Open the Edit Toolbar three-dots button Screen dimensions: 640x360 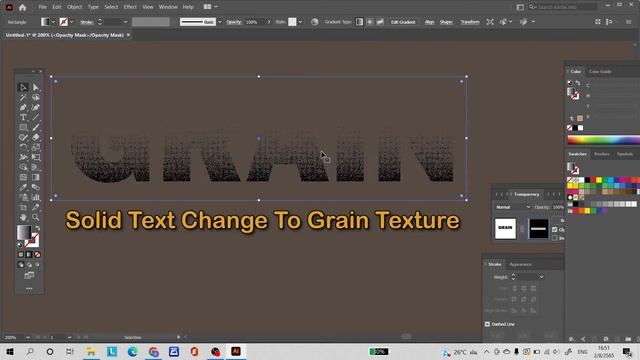pos(29,289)
